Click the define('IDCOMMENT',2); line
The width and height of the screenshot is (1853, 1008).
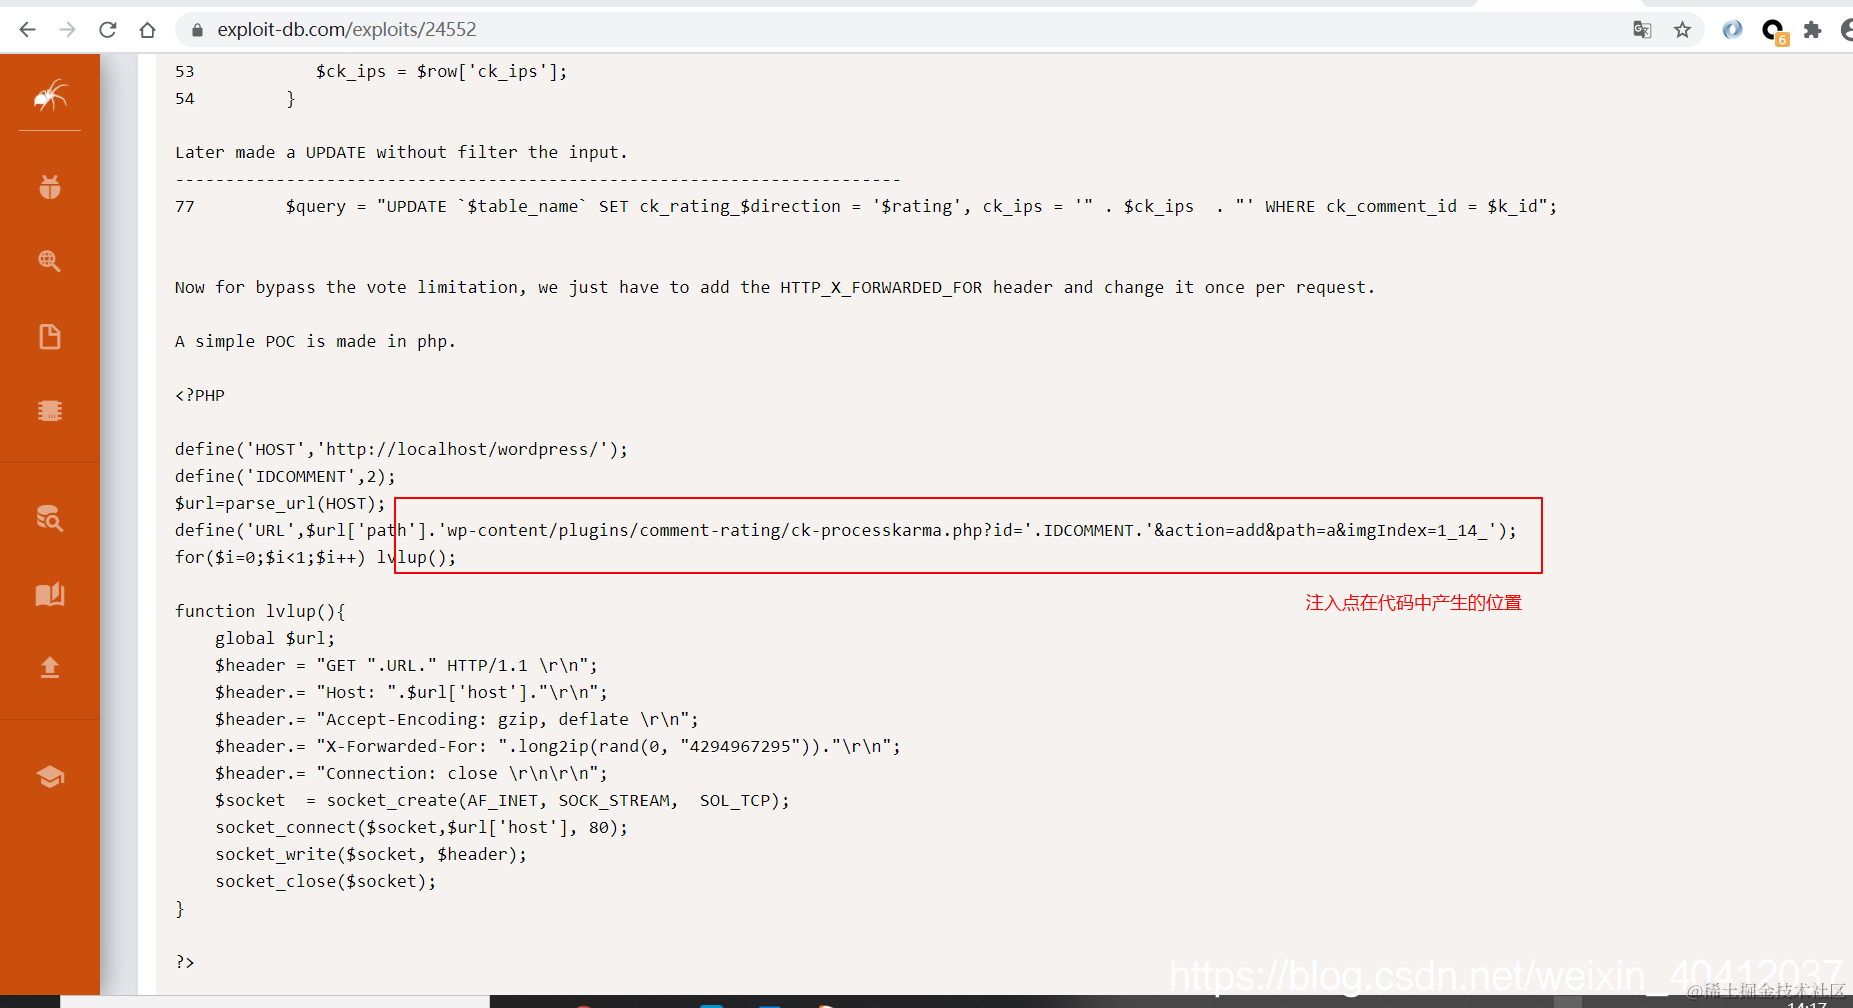[x=285, y=476]
